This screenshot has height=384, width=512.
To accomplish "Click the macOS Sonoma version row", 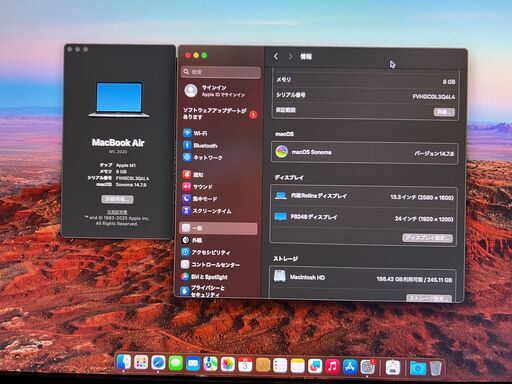I will click(364, 153).
